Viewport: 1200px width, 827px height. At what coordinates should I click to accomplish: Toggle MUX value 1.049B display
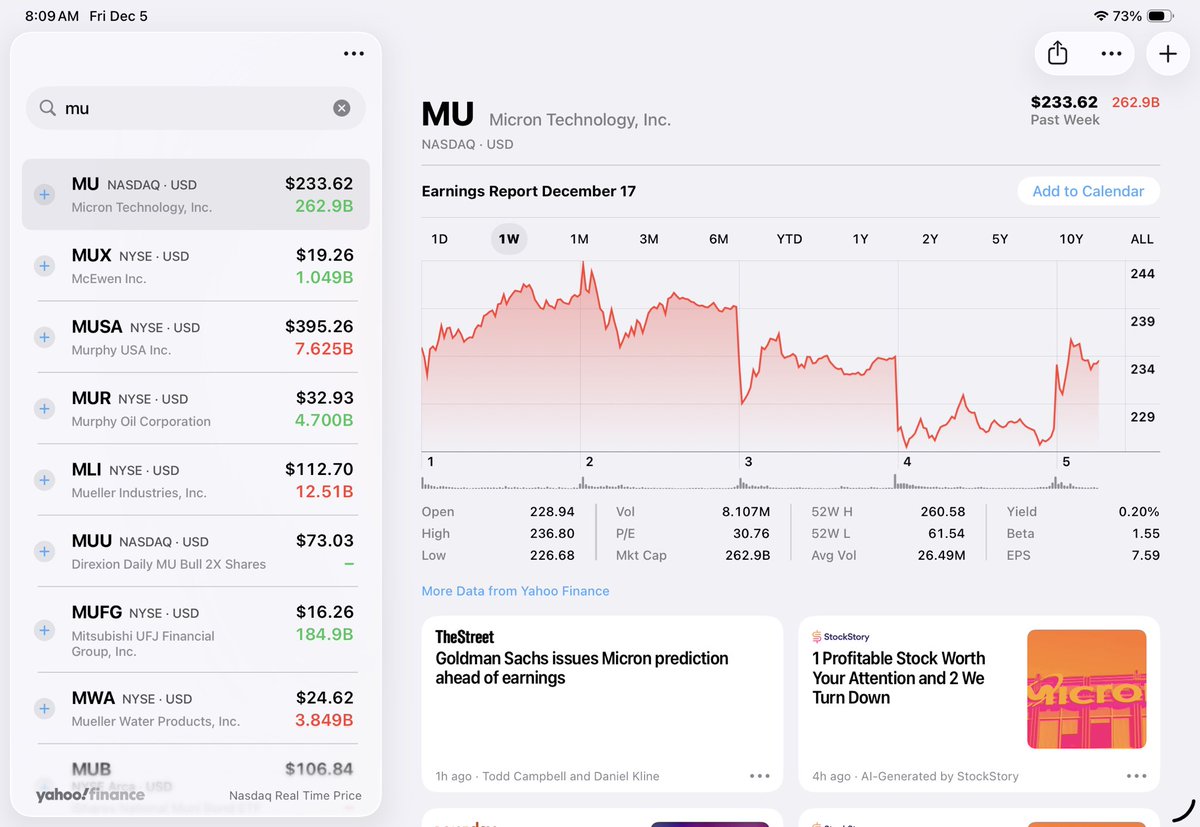[324, 277]
